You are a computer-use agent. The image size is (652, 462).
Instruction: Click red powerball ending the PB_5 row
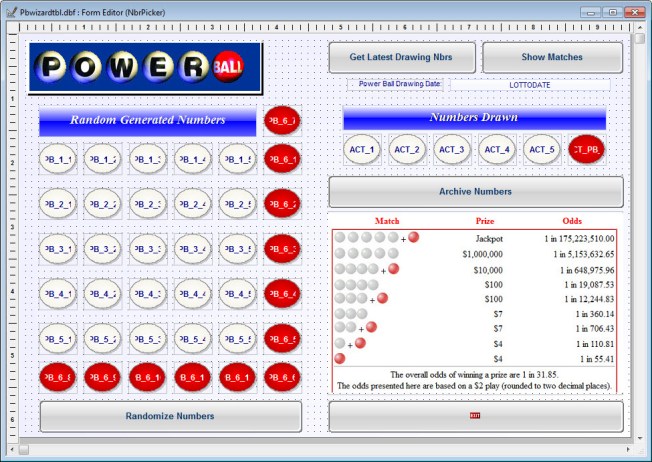282,339
